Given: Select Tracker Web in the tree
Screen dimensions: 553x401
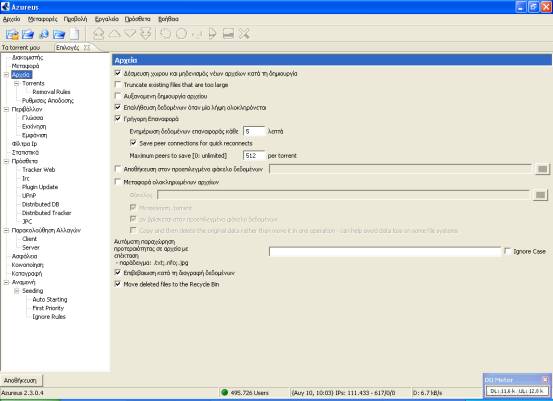Looking at the screenshot, I should click(38, 170).
